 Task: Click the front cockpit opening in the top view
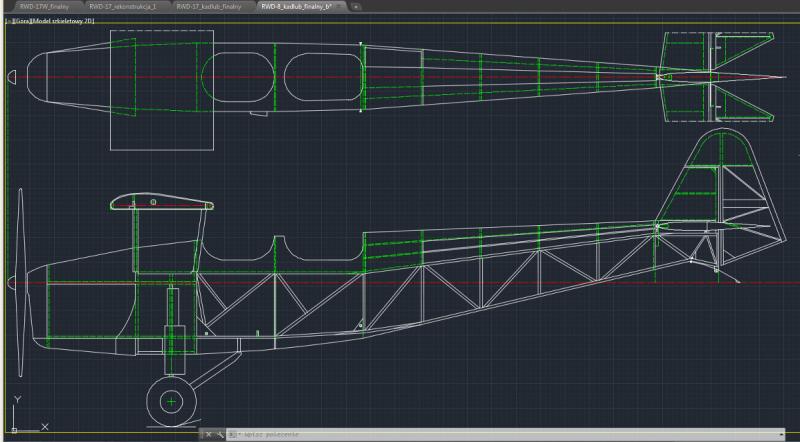[237, 78]
